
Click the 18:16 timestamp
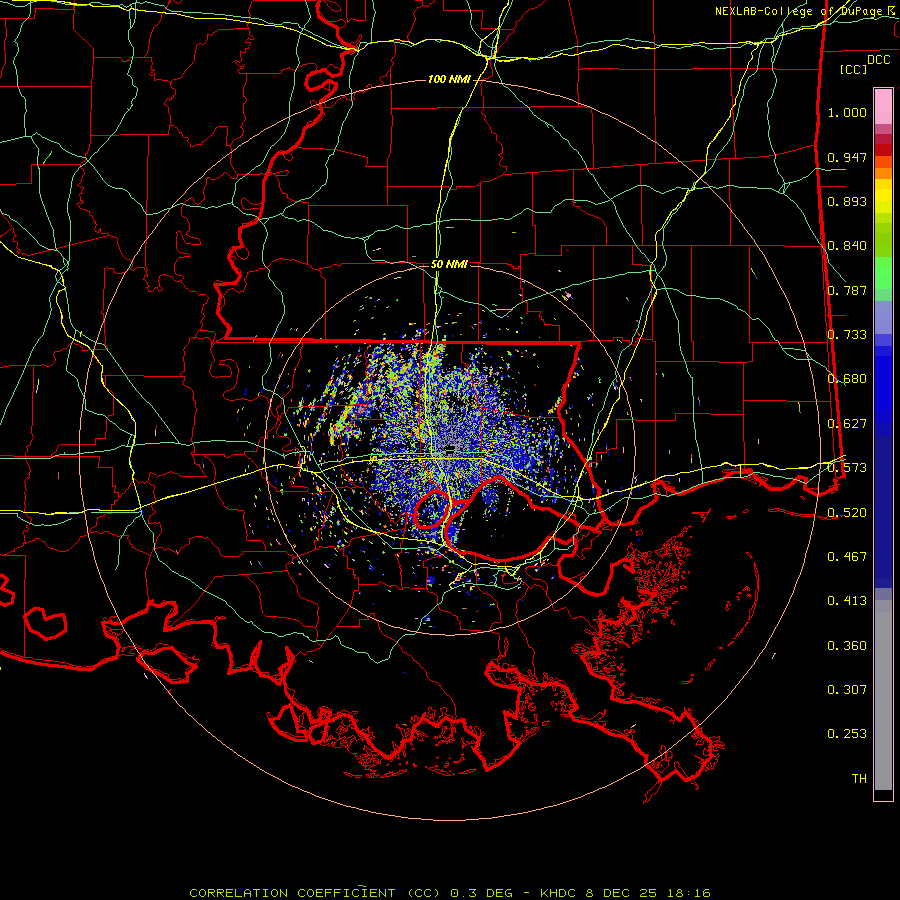coord(689,893)
